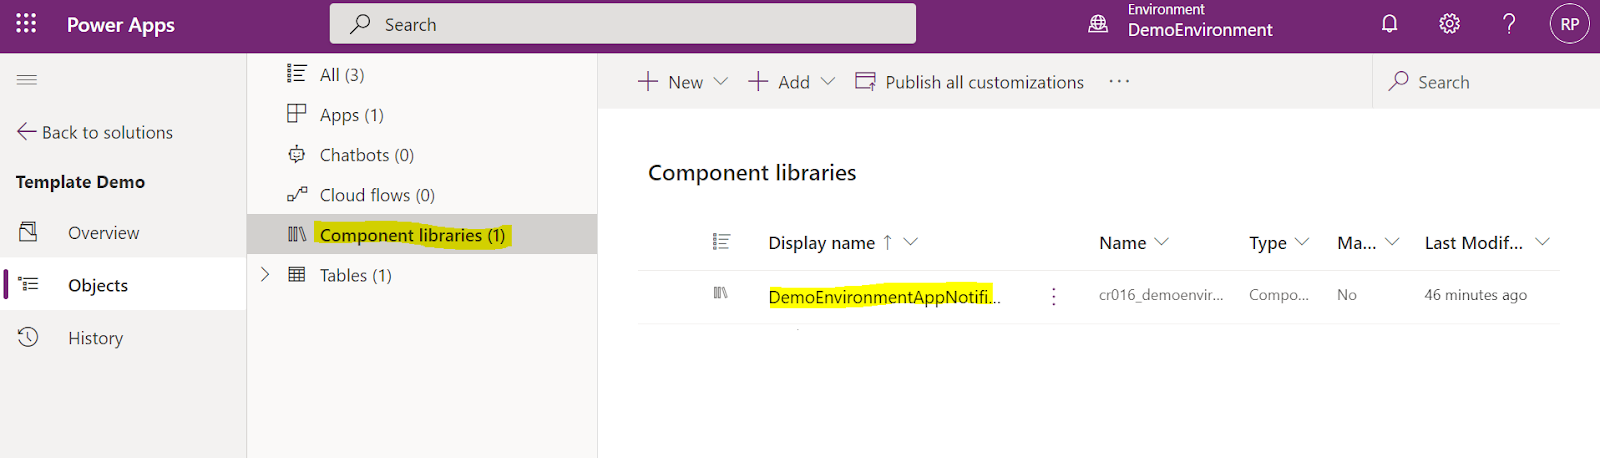Expand the Tables node chevron
1600x458 pixels.
265,274
